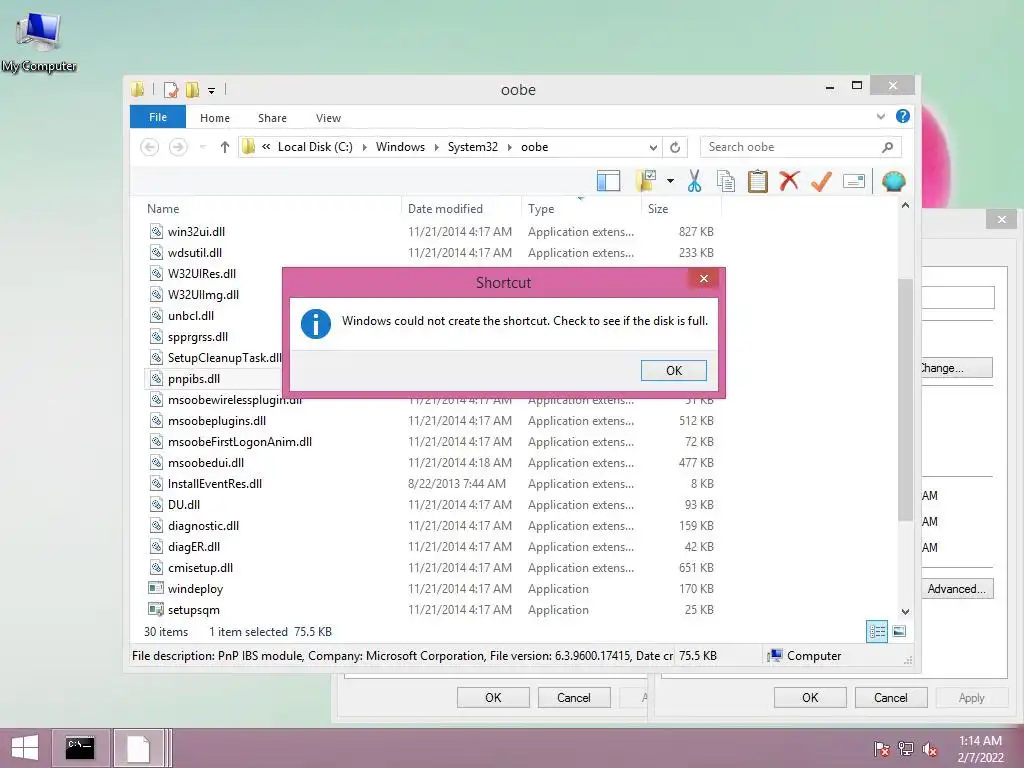Image resolution: width=1024 pixels, height=768 pixels.
Task: Close the Shortcut error dialog
Action: tap(703, 278)
